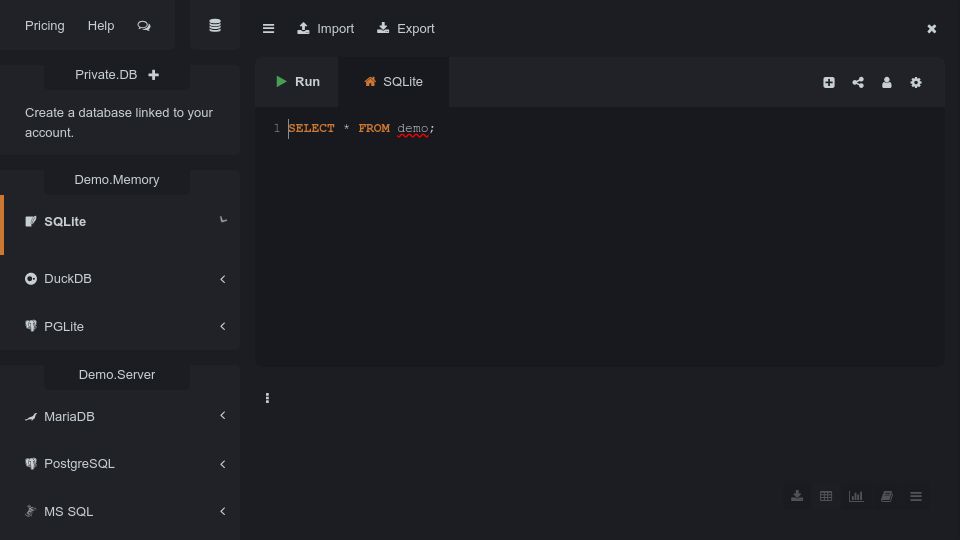Open settings gear icon
Image resolution: width=960 pixels, height=540 pixels.
point(916,82)
